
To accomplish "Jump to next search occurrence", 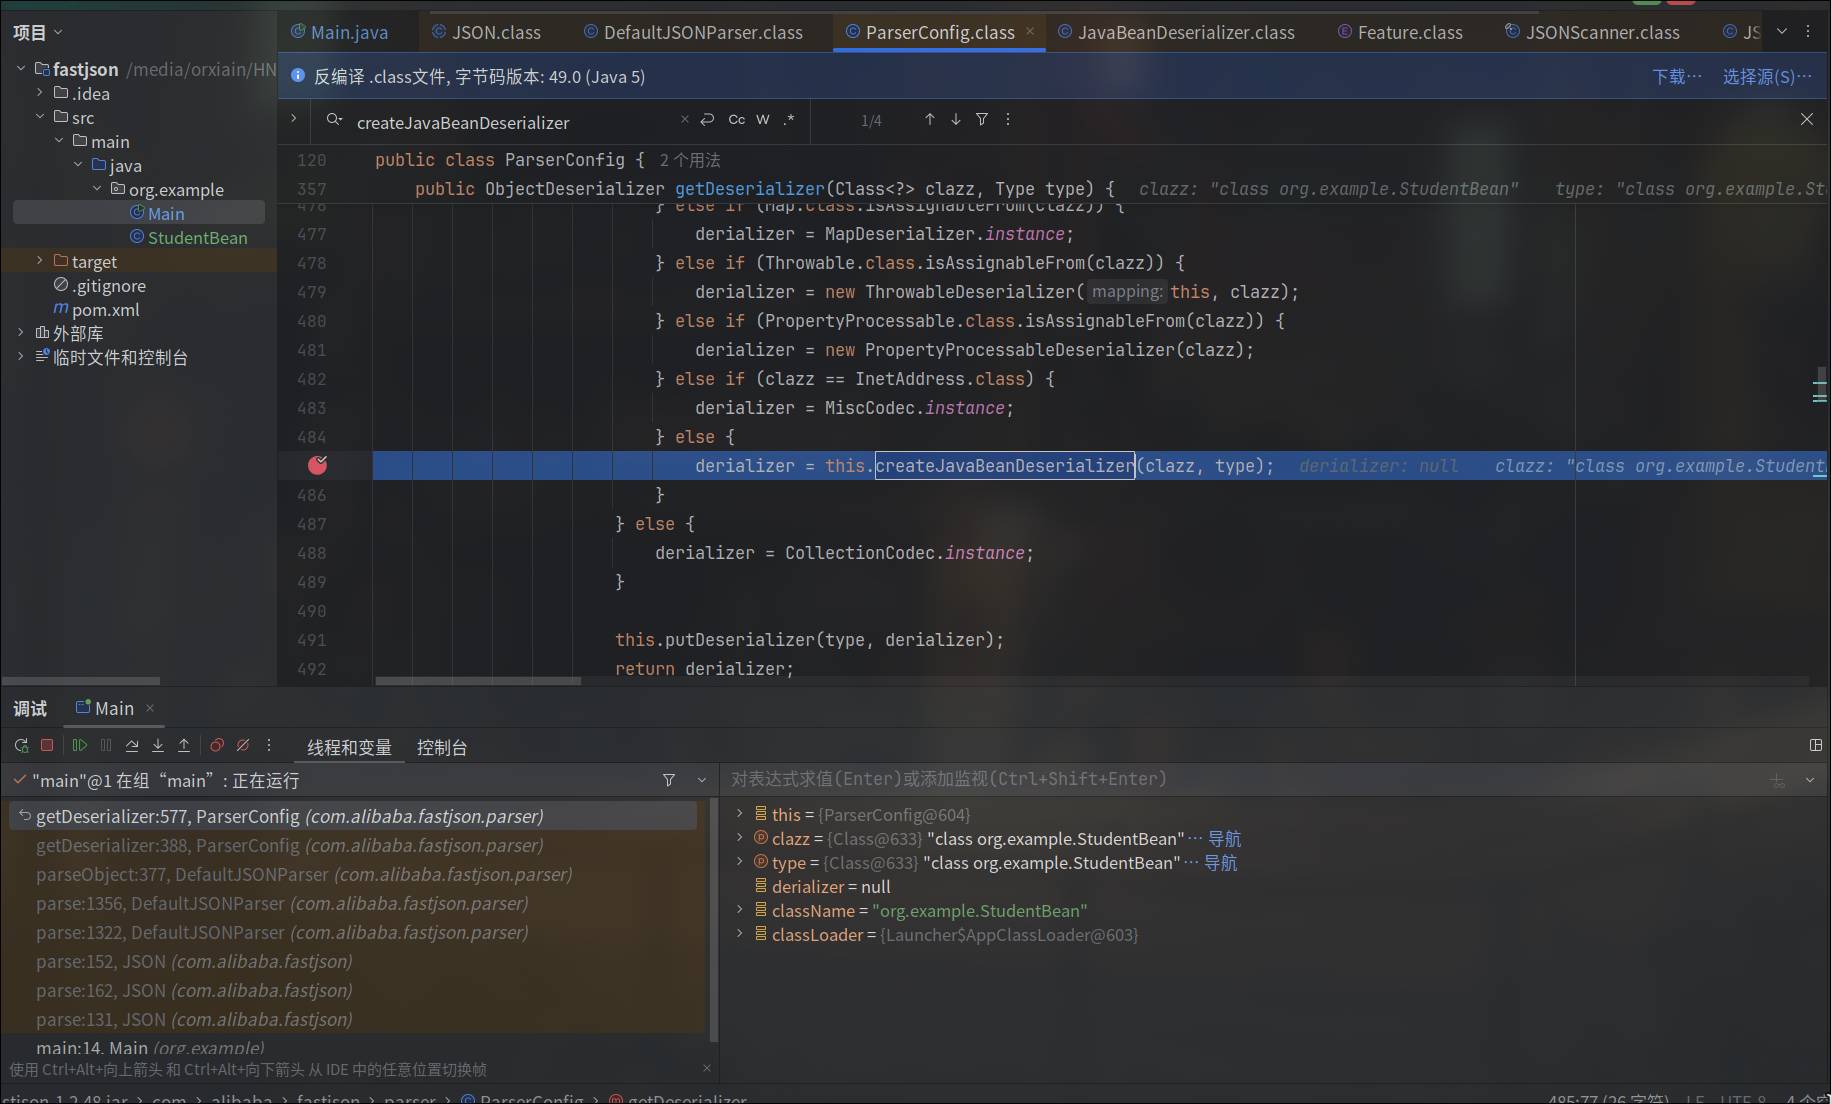I will (956, 120).
